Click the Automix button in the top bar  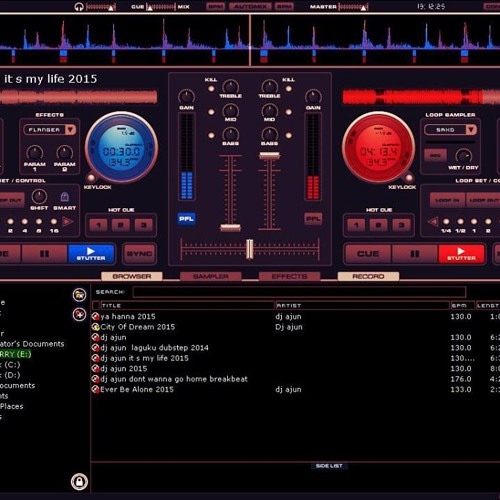coord(250,6)
